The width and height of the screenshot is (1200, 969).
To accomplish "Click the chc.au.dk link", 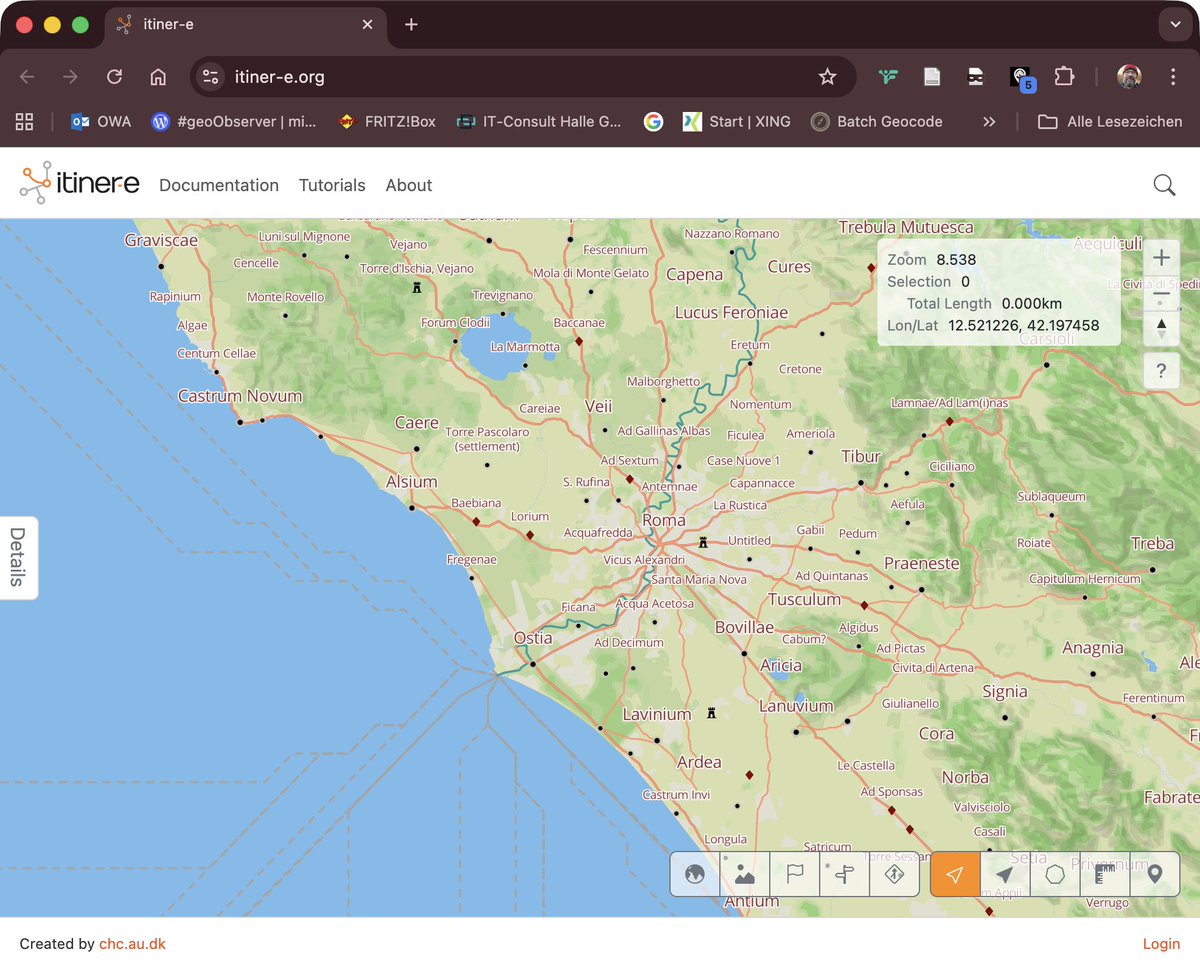I will (130, 943).
